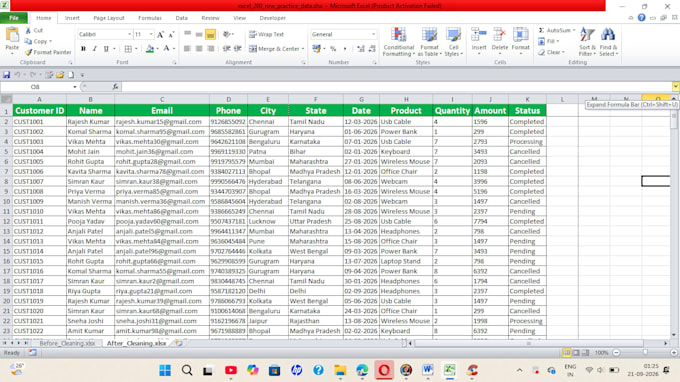Open the File tab

click(x=14, y=18)
